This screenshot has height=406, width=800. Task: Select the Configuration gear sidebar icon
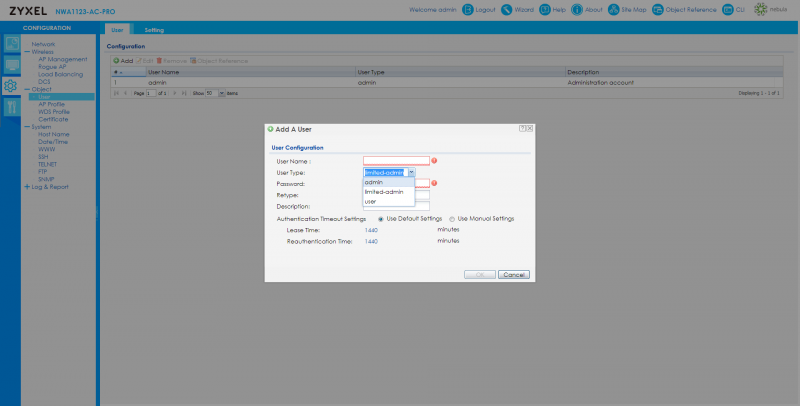(x=11, y=86)
